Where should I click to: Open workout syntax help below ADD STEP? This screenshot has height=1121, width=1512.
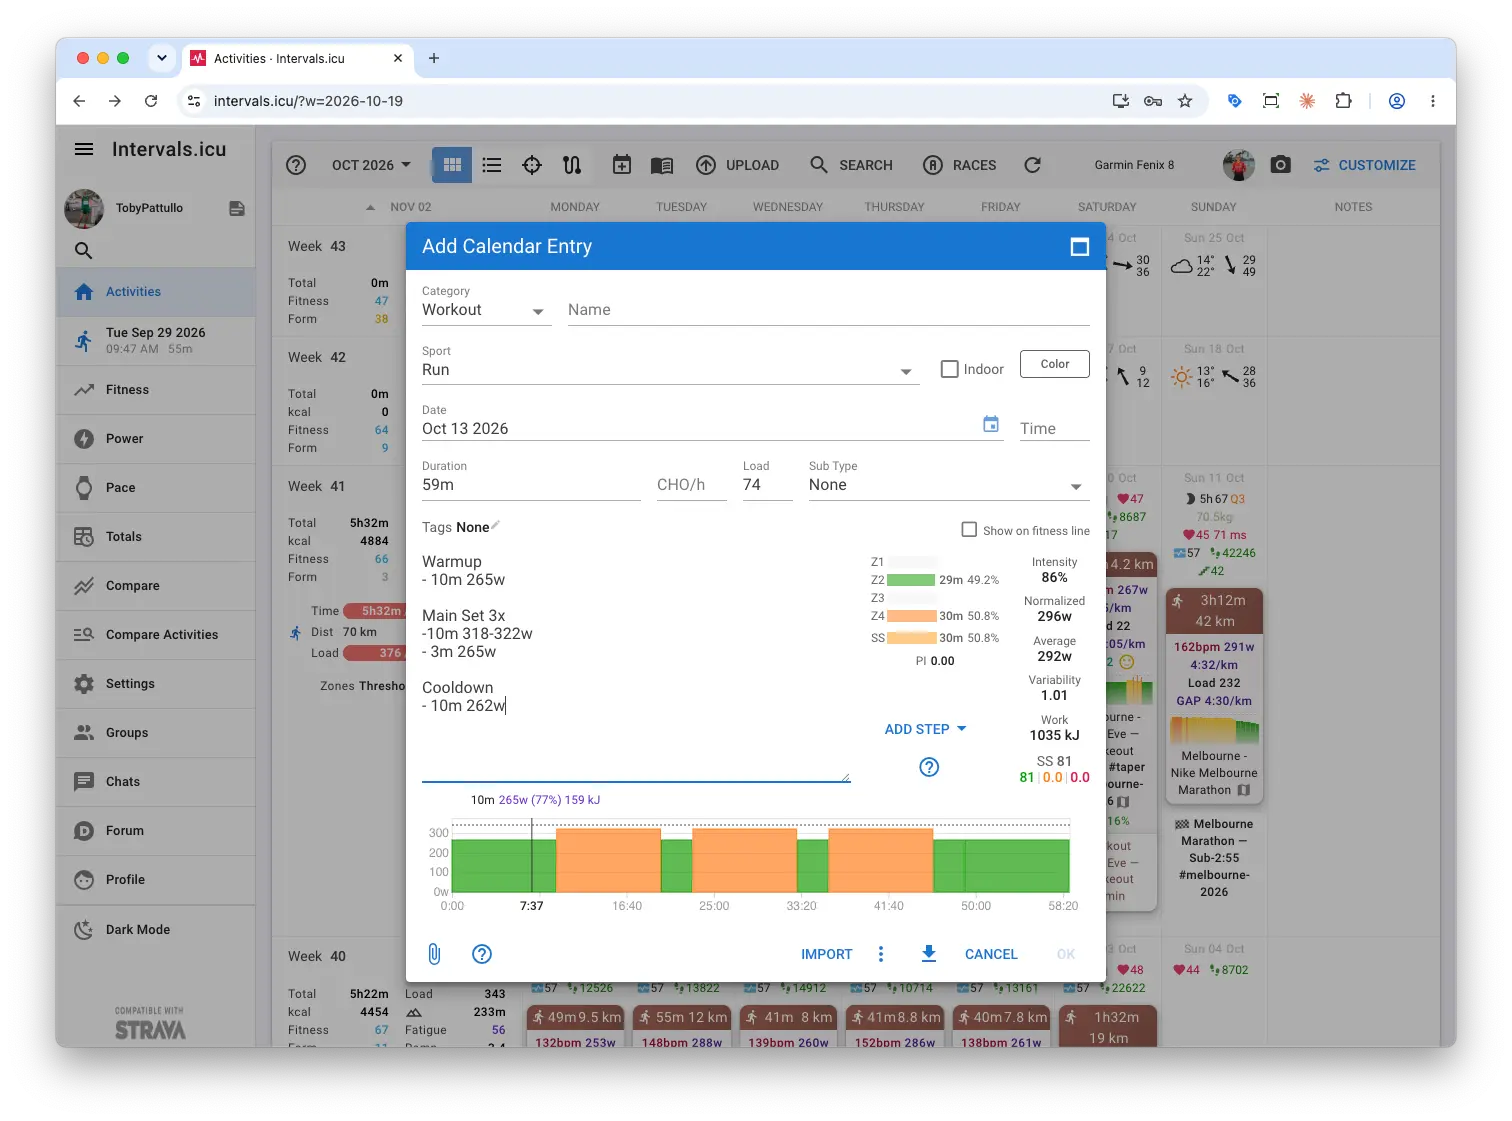click(x=929, y=767)
